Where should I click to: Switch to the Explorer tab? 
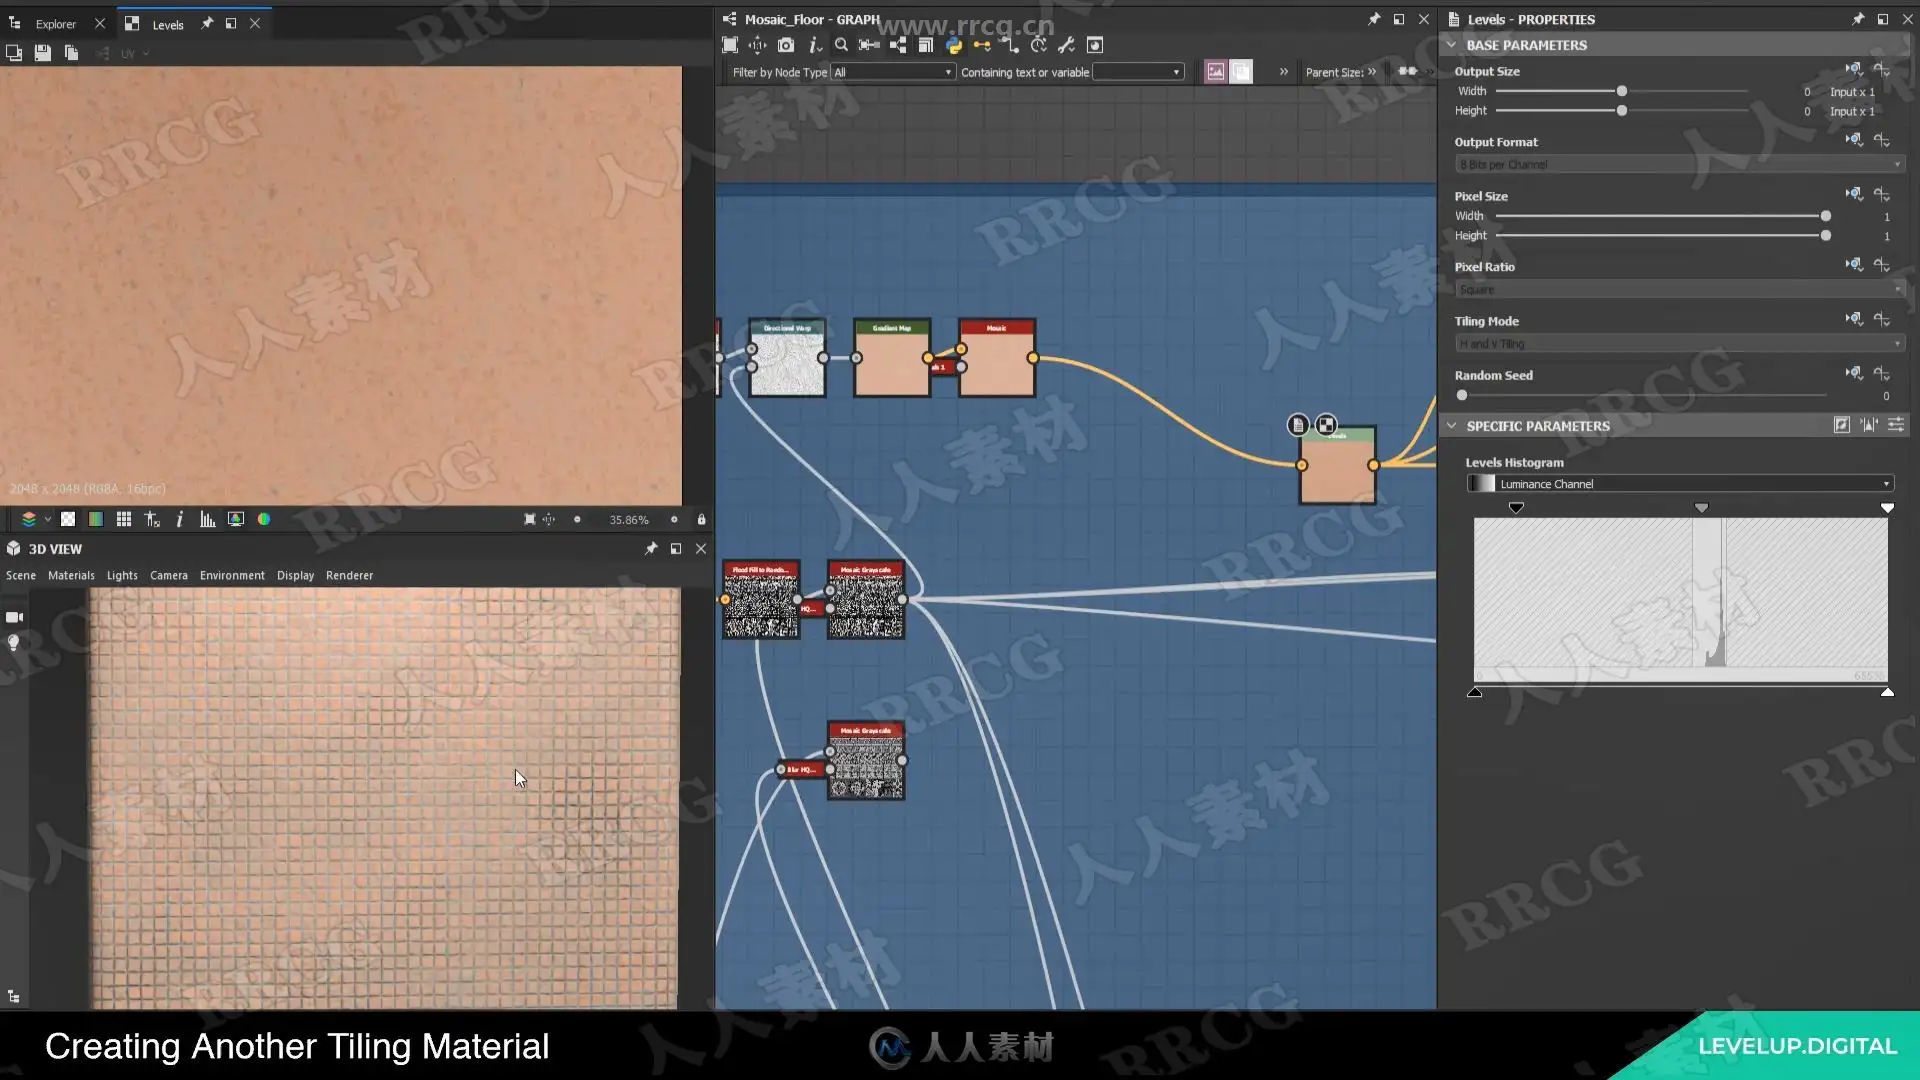pos(55,24)
